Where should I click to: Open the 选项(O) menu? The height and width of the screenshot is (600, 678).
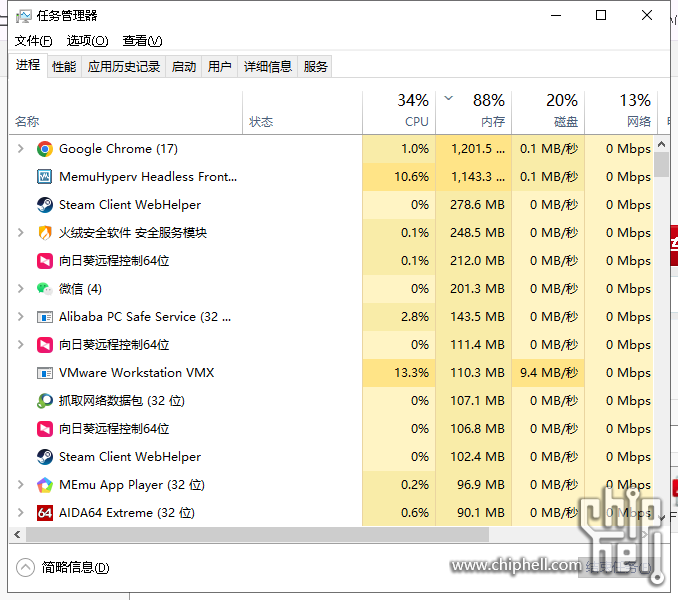[x=87, y=41]
